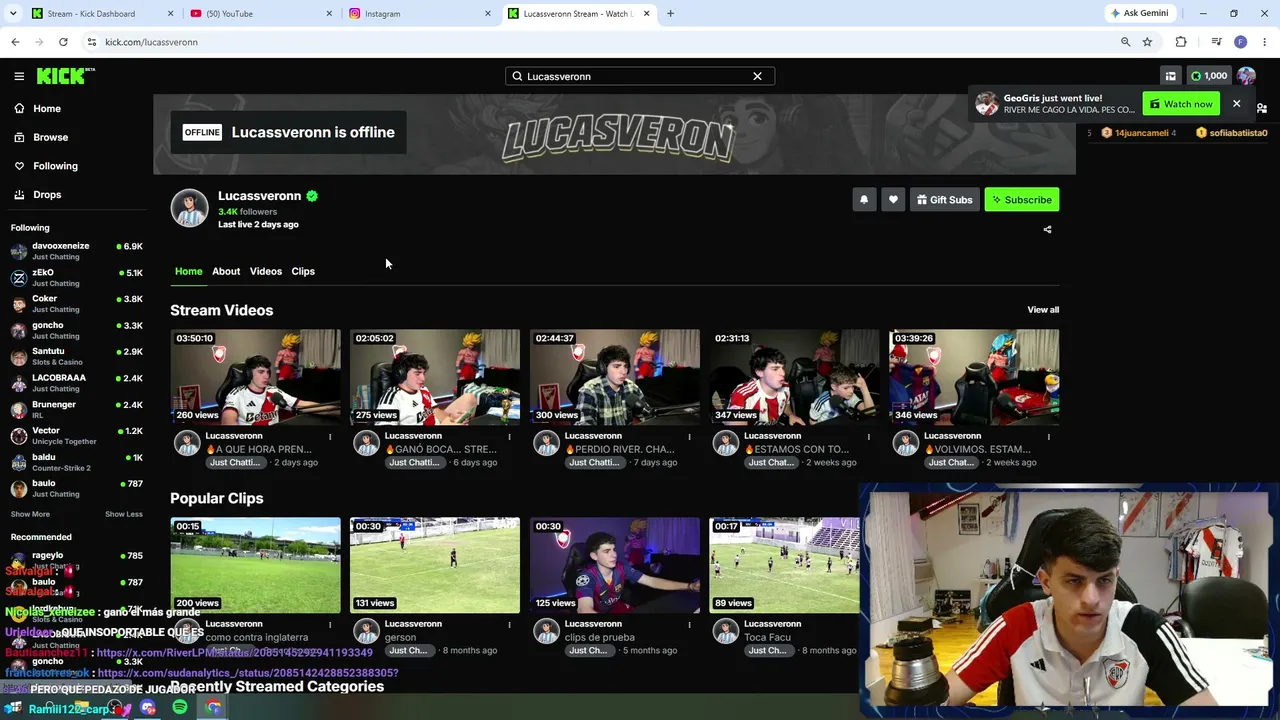Click the Gift Subs button
The height and width of the screenshot is (720, 1280).
point(944,200)
